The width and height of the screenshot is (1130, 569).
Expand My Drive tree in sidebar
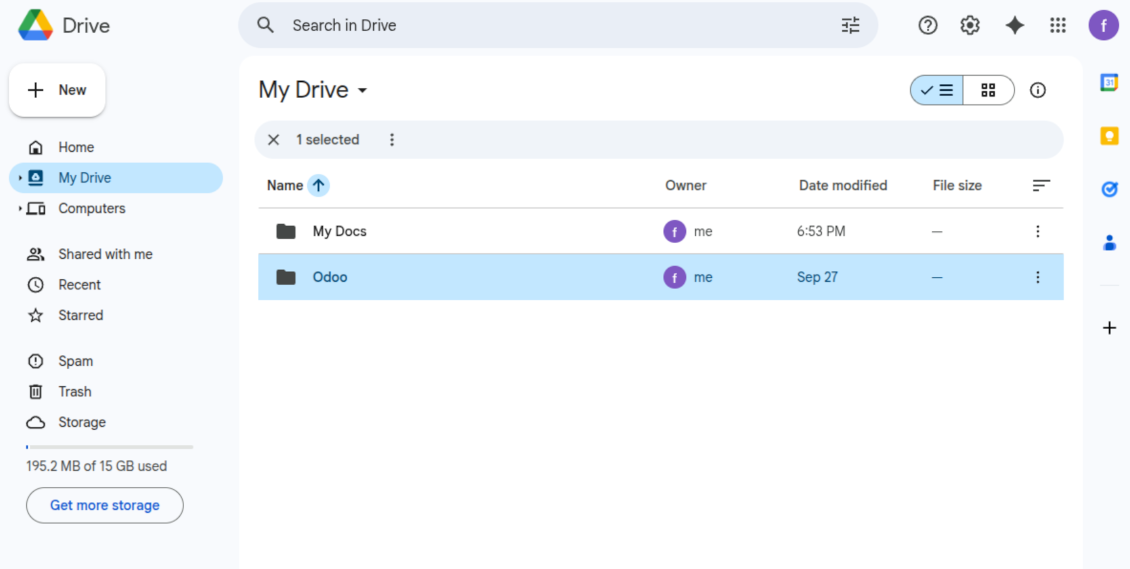(20, 178)
